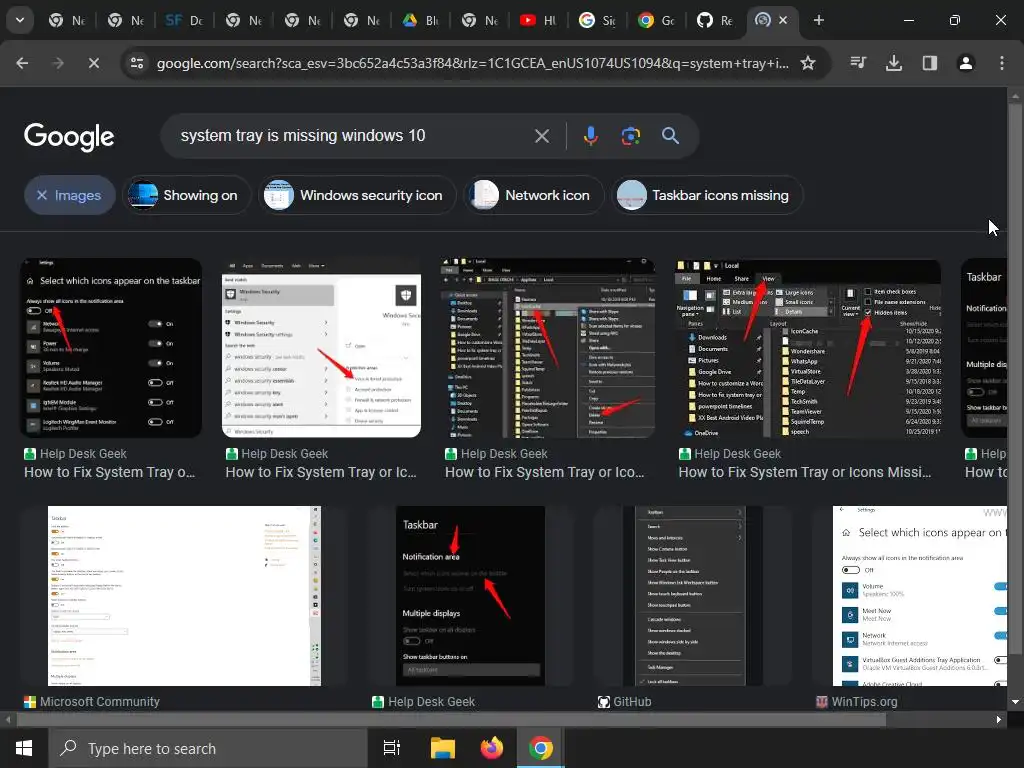This screenshot has width=1024, height=768.
Task: Stop loading the page
Action: tap(94, 63)
